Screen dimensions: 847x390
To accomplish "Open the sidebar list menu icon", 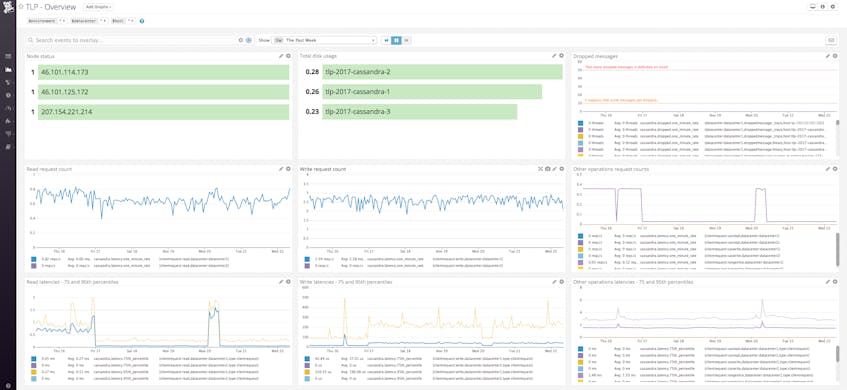I will coord(8,56).
